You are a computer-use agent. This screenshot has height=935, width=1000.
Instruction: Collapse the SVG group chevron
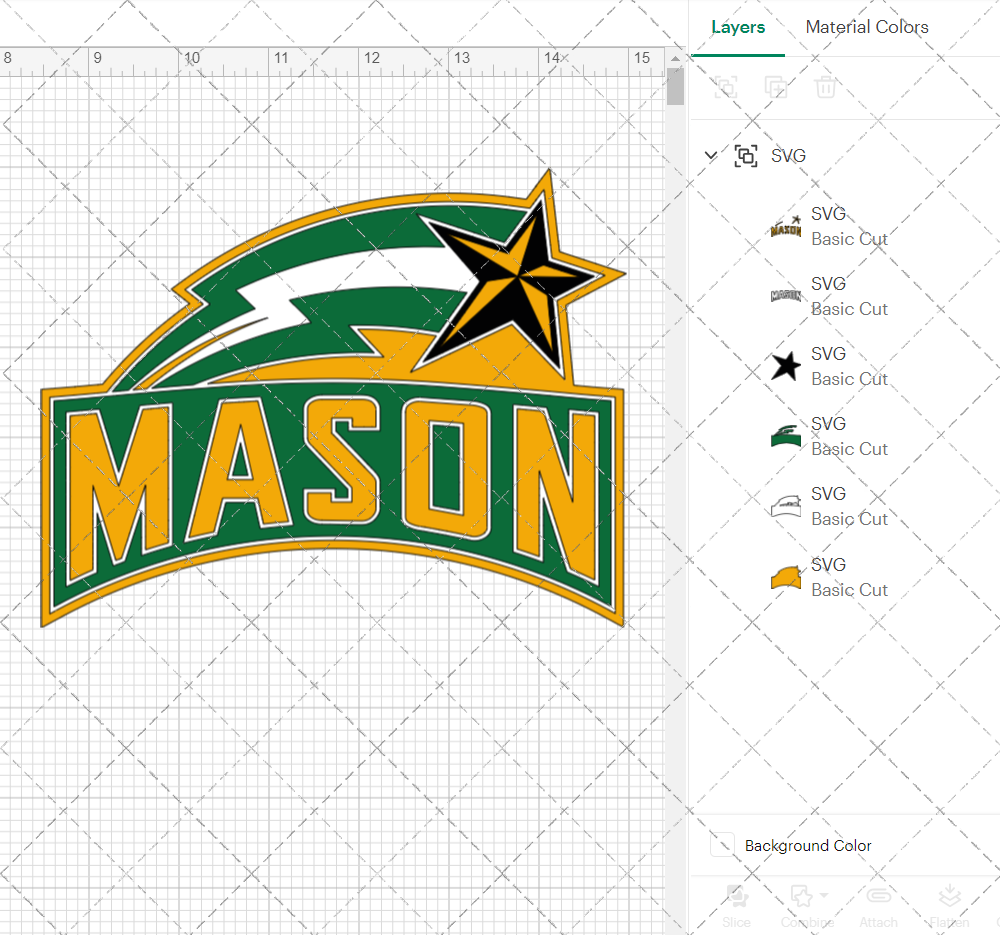[710, 155]
